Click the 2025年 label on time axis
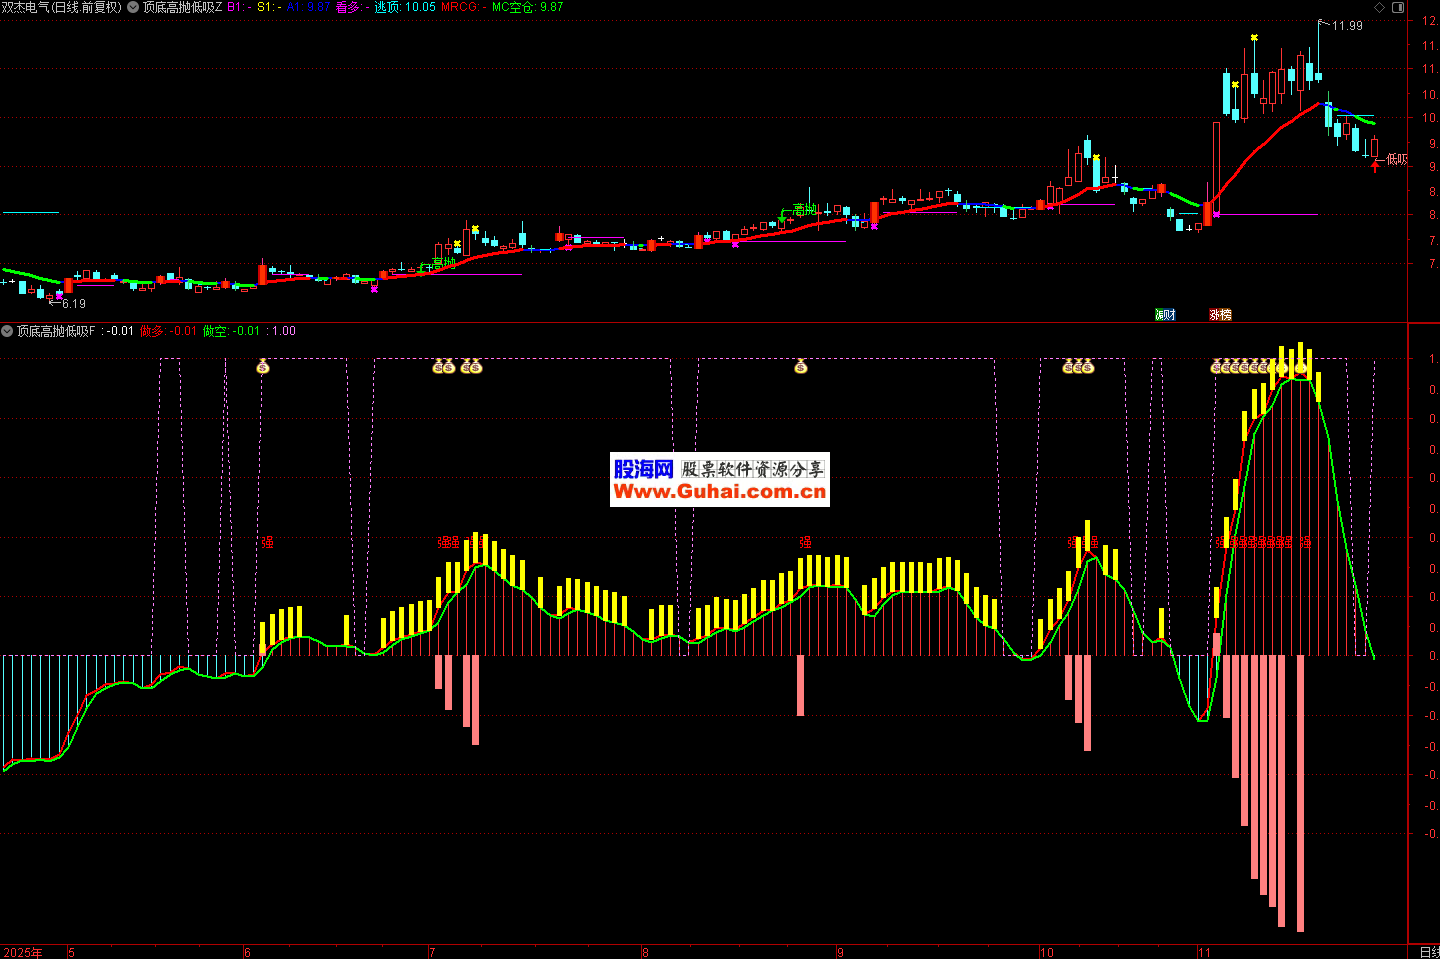Viewport: 1440px width, 959px height. pyautogui.click(x=24, y=952)
